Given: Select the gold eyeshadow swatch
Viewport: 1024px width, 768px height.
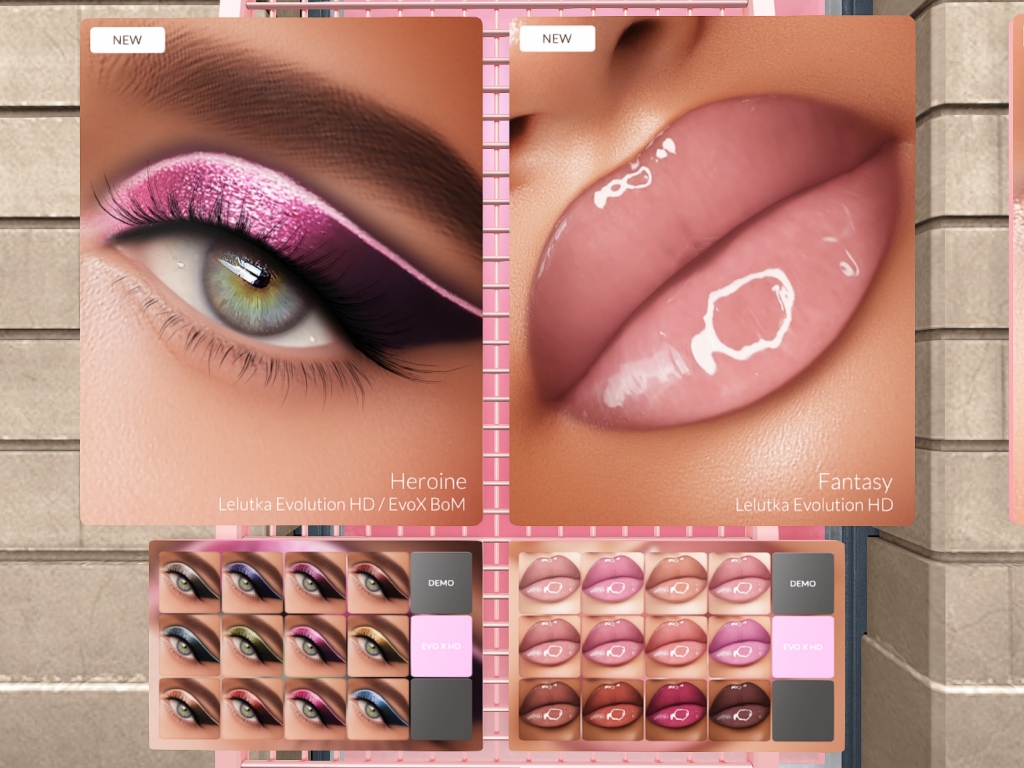Looking at the screenshot, I should 378,646.
